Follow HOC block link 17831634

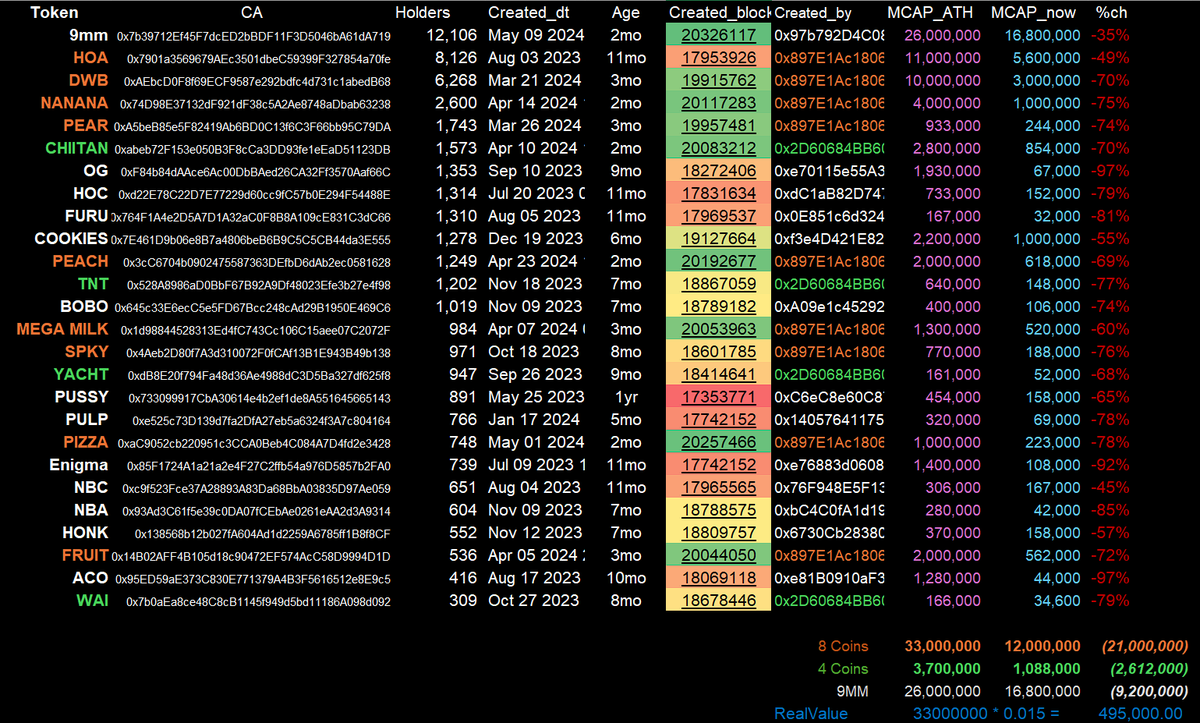tap(718, 193)
